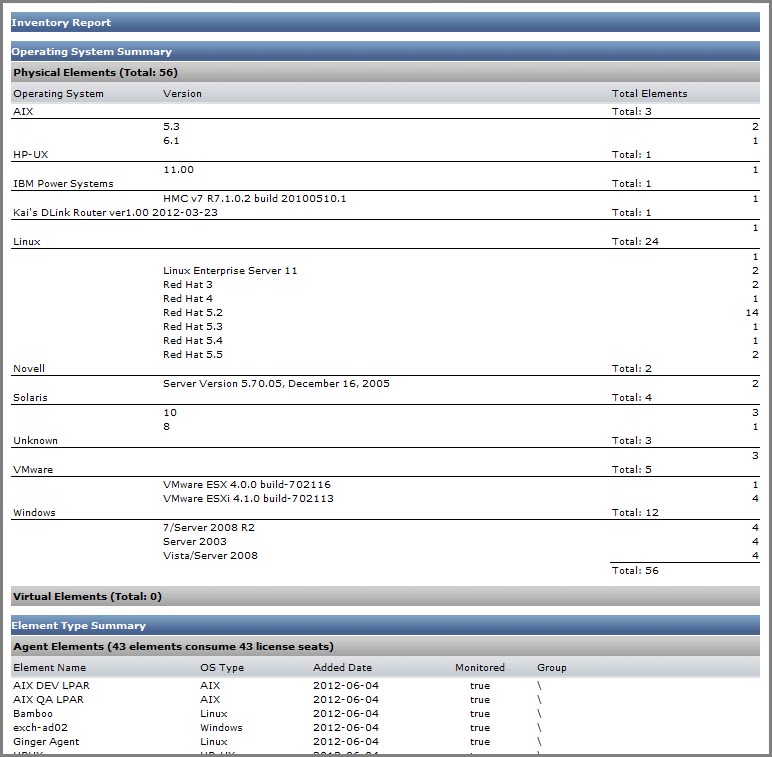Click Solaris version 10
The image size is (772, 757).
170,413
